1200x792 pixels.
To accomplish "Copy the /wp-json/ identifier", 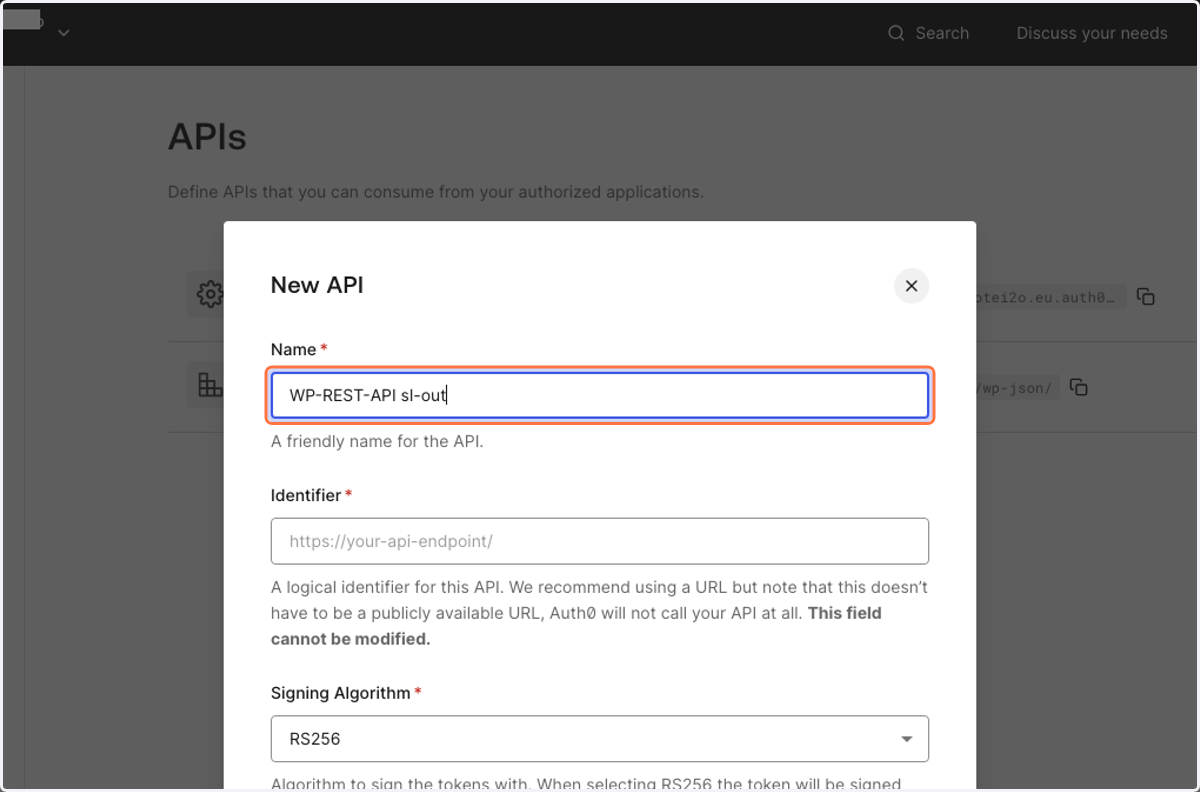I will pyautogui.click(x=1078, y=387).
